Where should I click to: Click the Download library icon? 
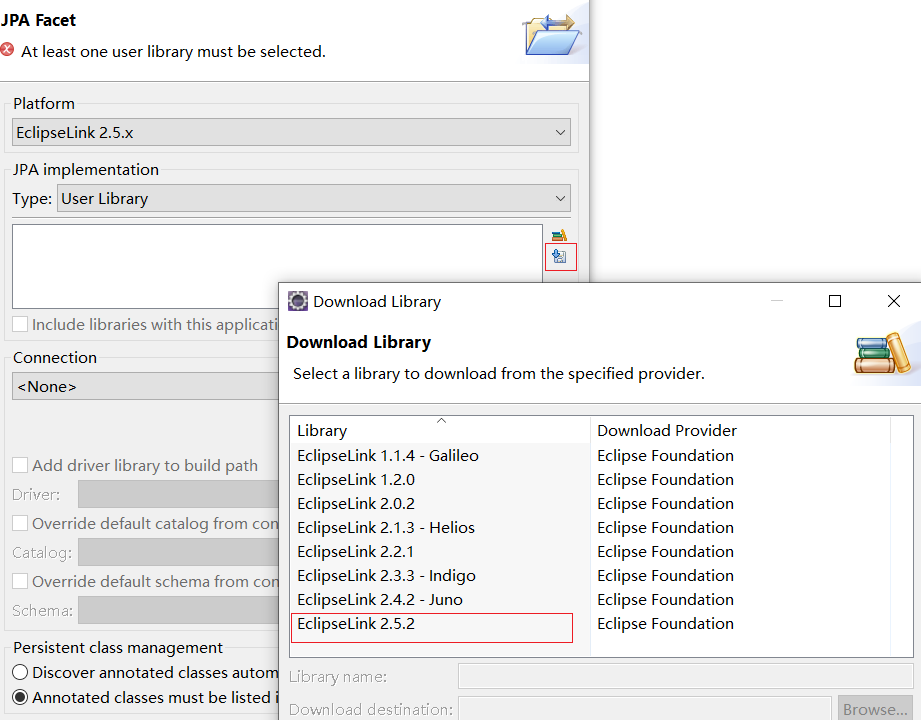[x=560, y=257]
